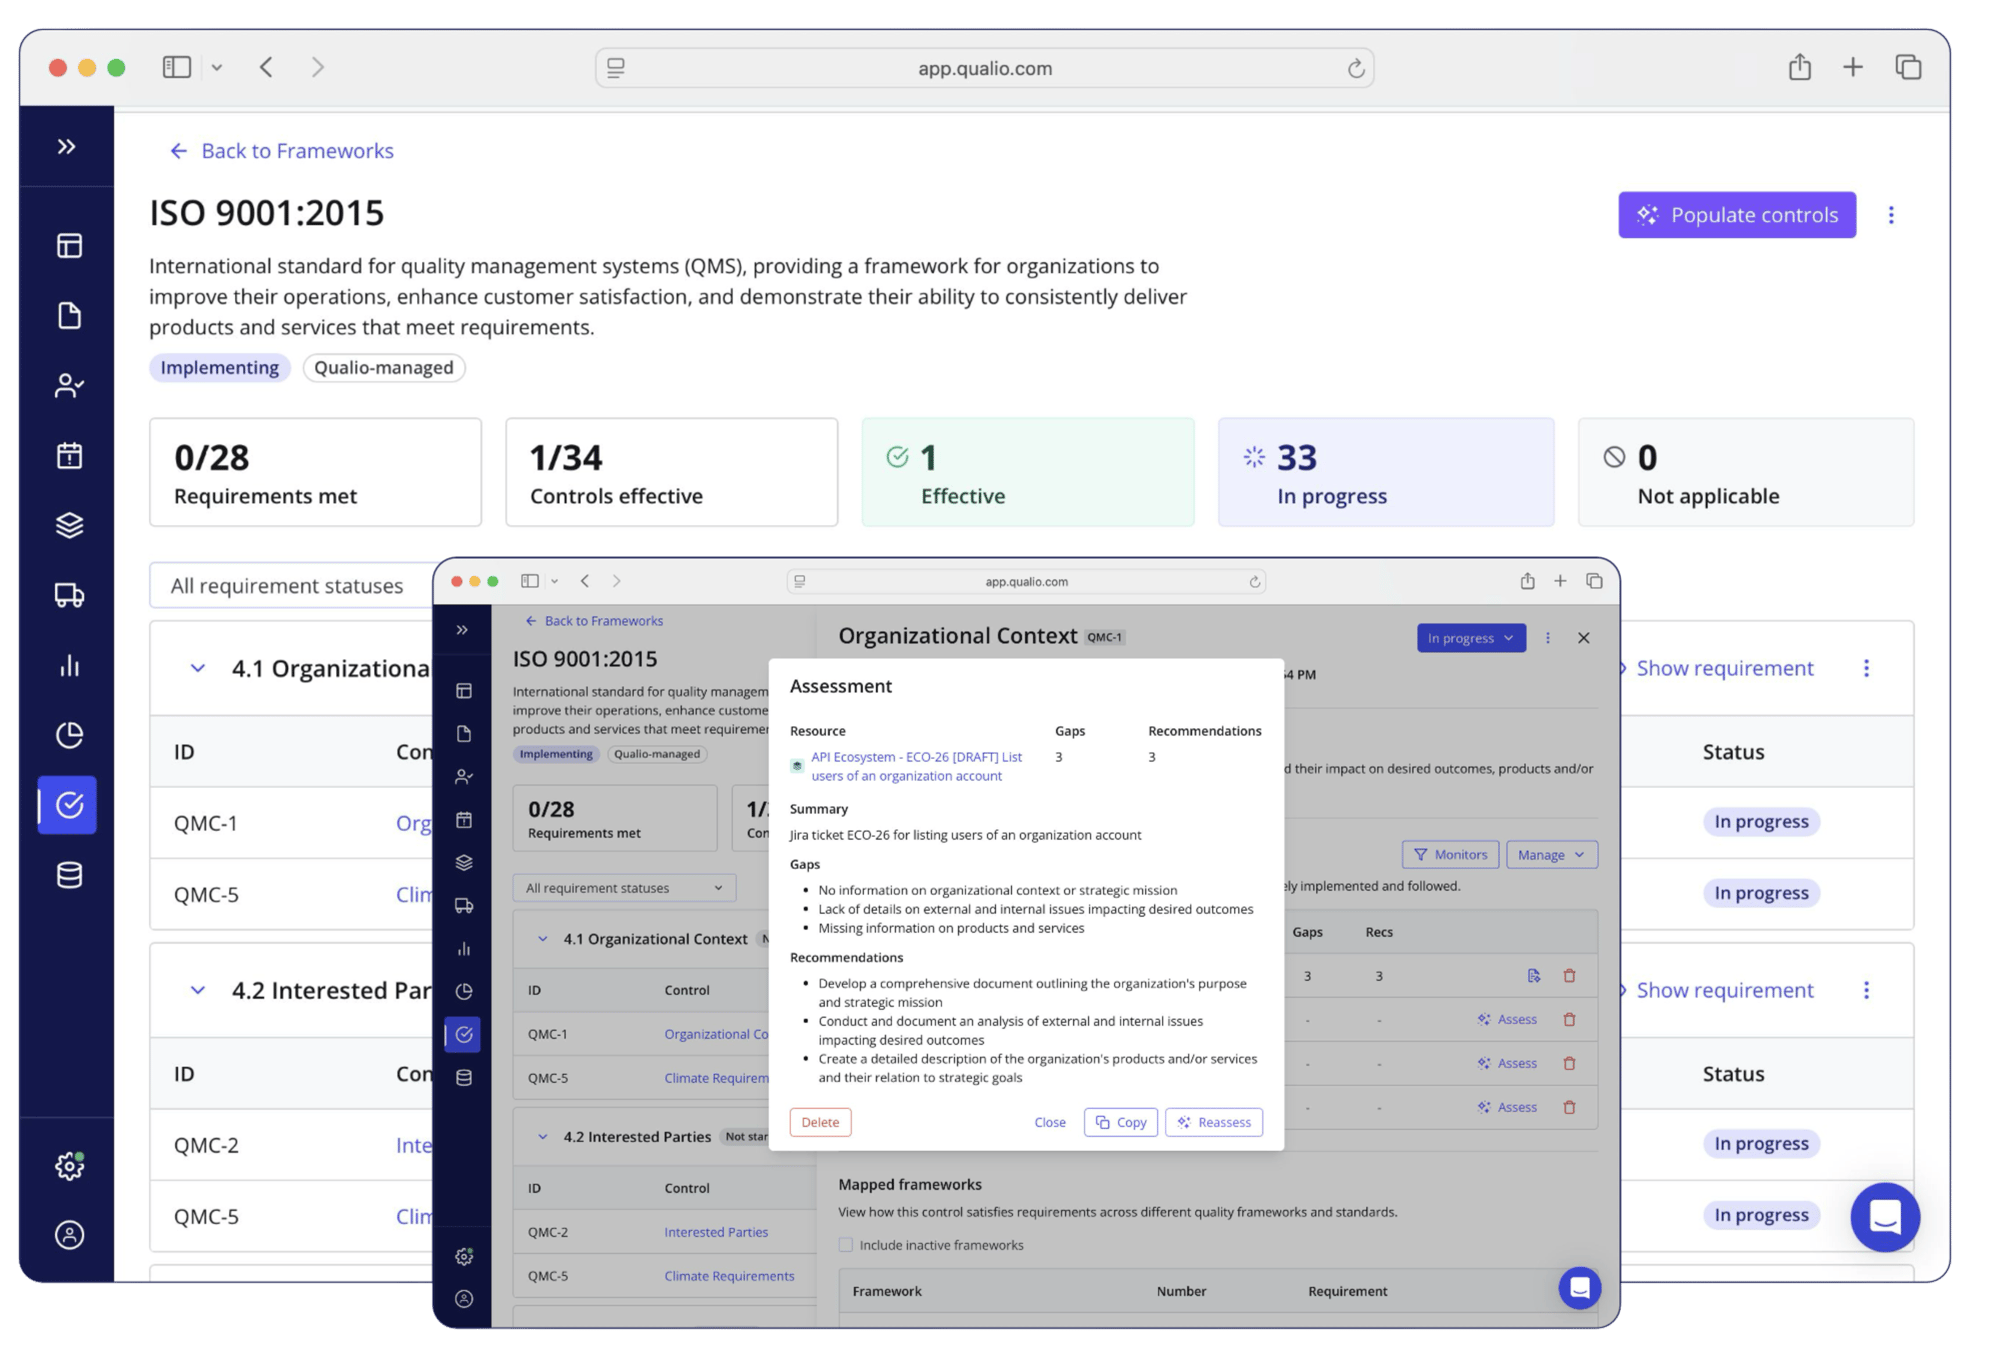Open the Intercom chat bubble

click(x=1884, y=1217)
